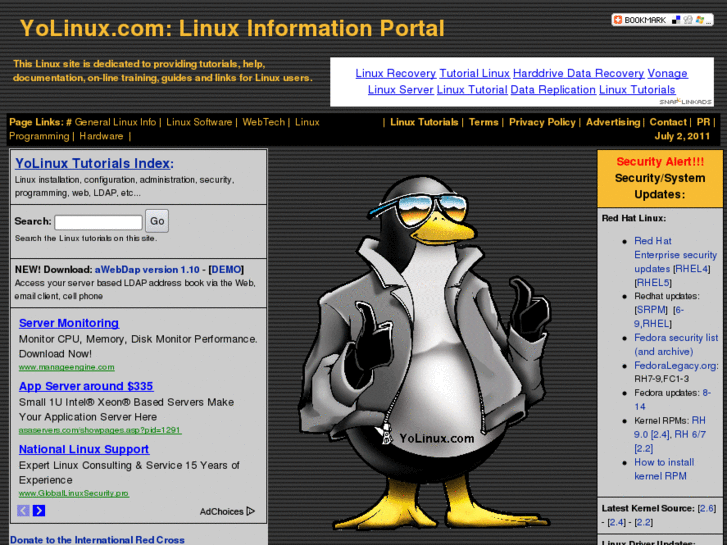Click the Security Alert!!! heading
The height and width of the screenshot is (545, 727).
pos(660,161)
